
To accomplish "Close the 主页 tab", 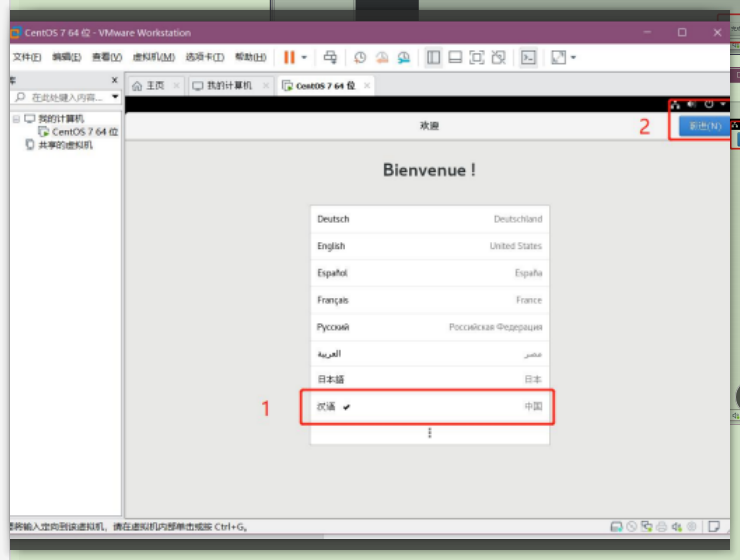I will click(176, 85).
